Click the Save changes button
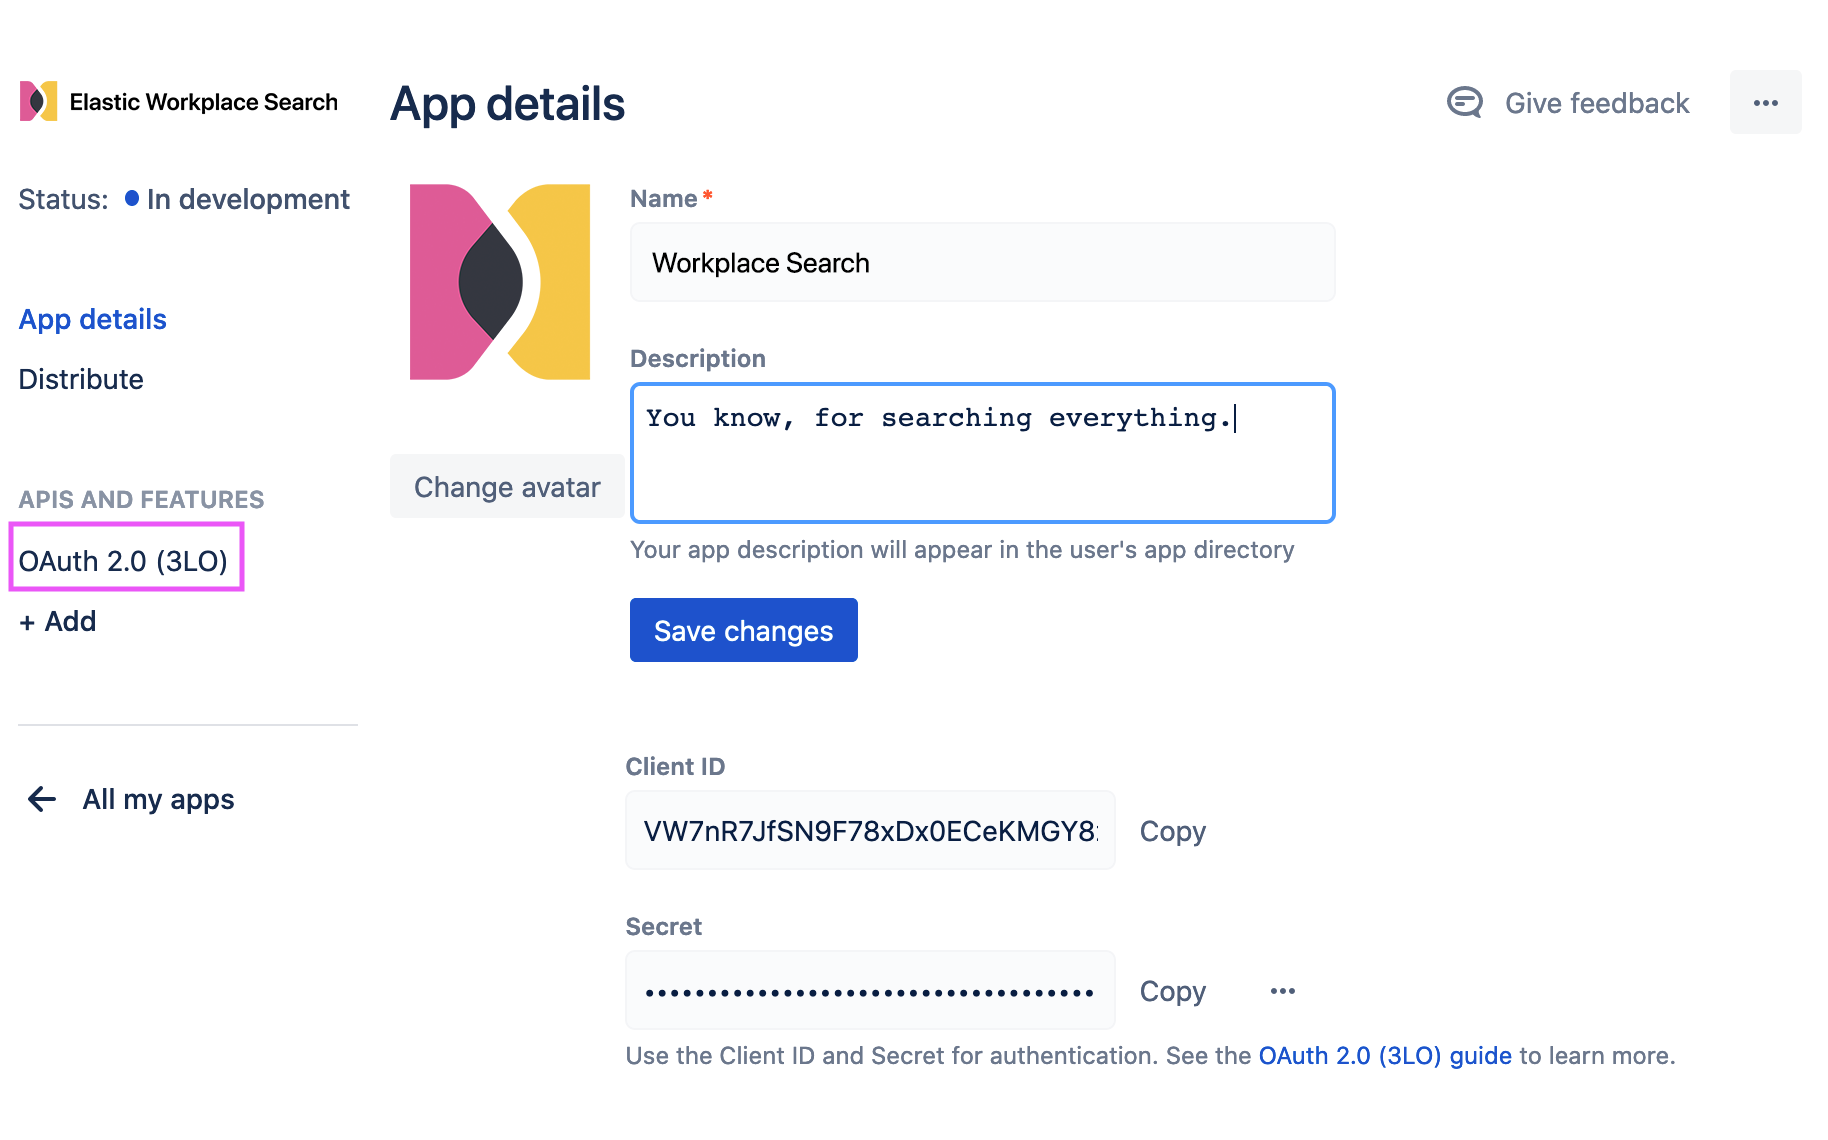The height and width of the screenshot is (1140, 1828). point(743,630)
